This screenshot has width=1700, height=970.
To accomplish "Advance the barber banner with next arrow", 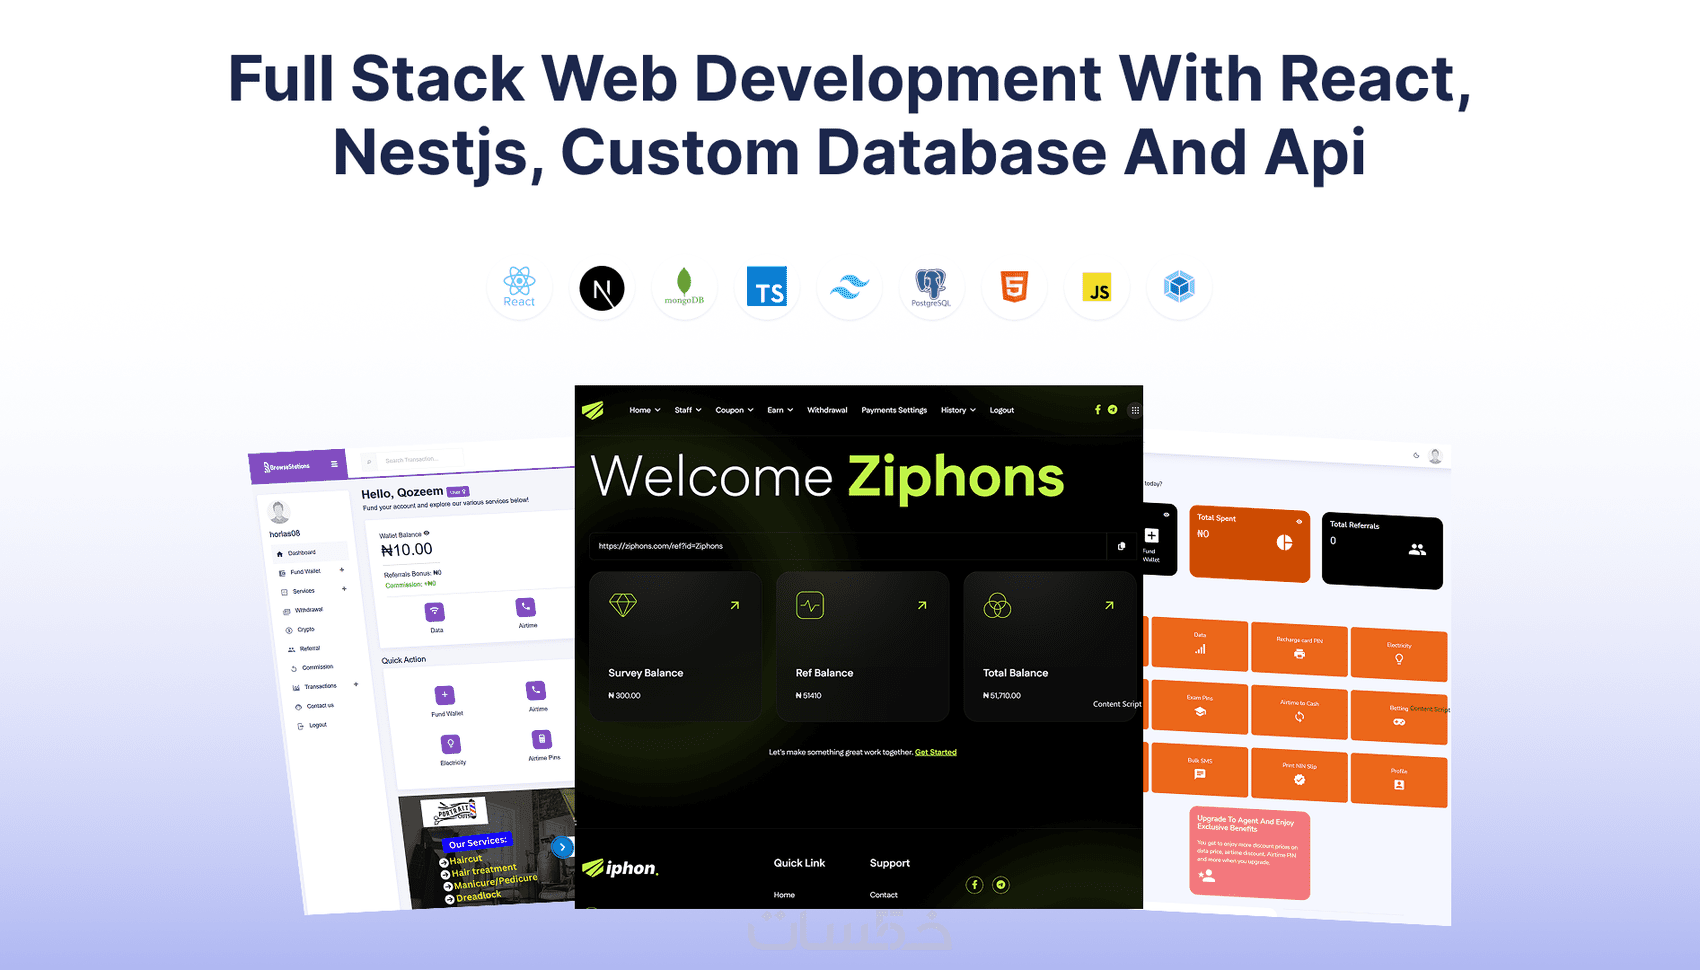I will [x=563, y=847].
